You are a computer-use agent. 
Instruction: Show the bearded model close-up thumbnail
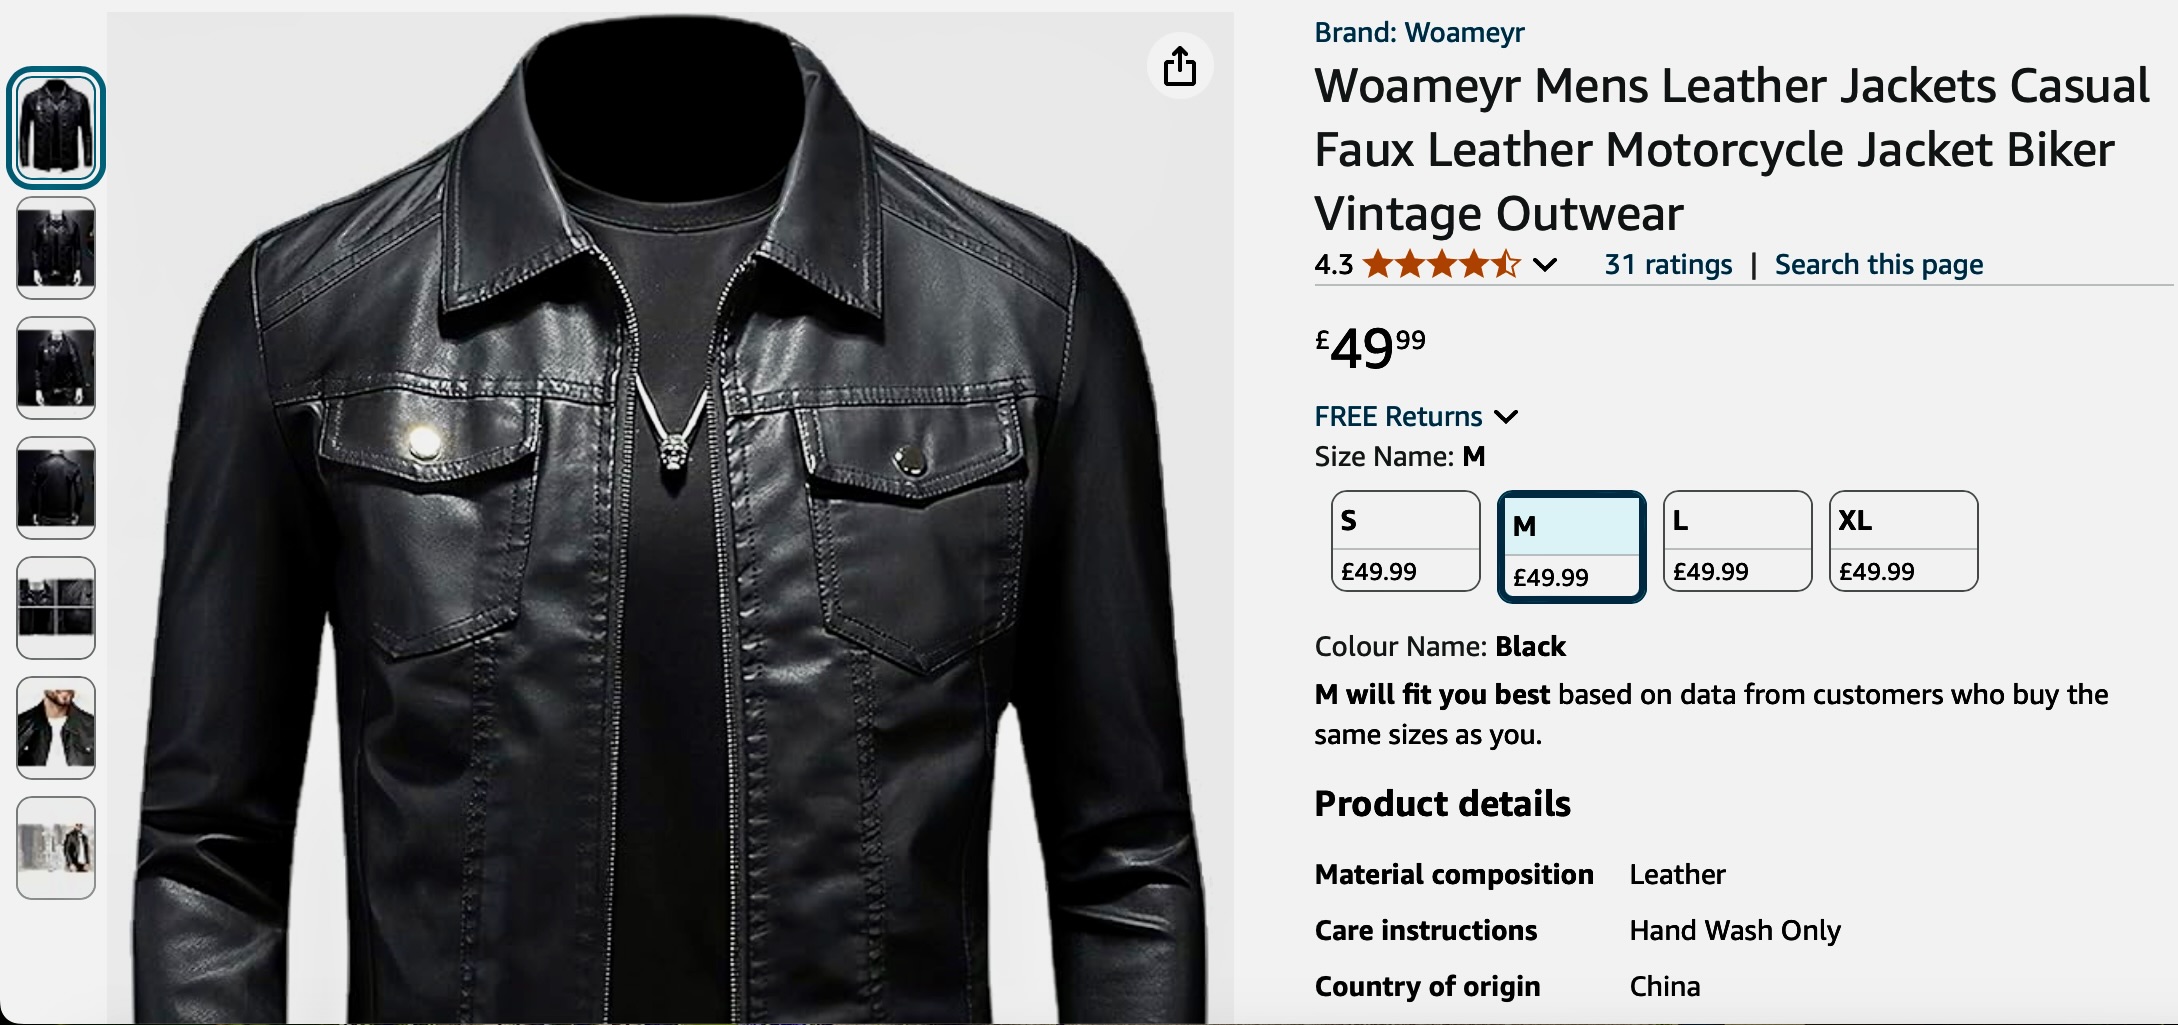[56, 728]
